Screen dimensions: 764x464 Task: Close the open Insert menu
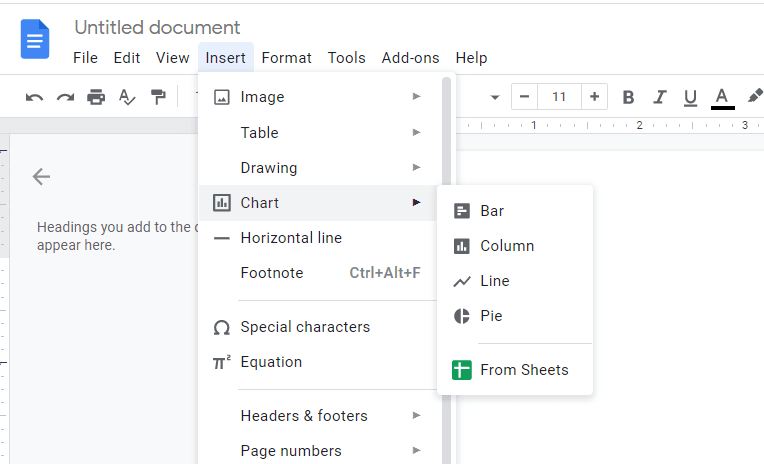pyautogui.click(x=226, y=58)
